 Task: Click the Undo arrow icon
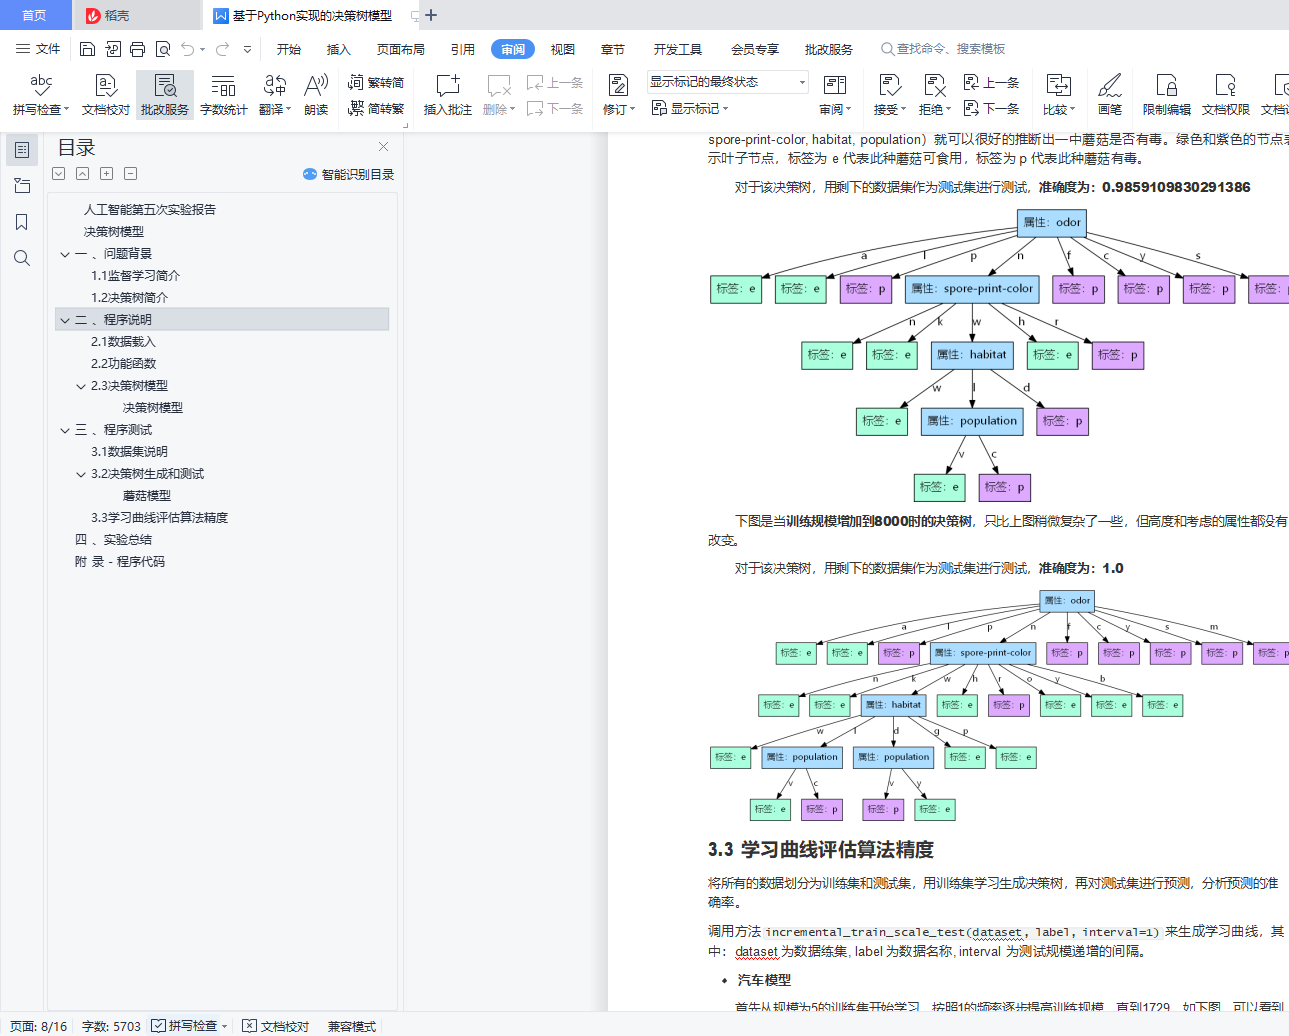pyautogui.click(x=188, y=49)
